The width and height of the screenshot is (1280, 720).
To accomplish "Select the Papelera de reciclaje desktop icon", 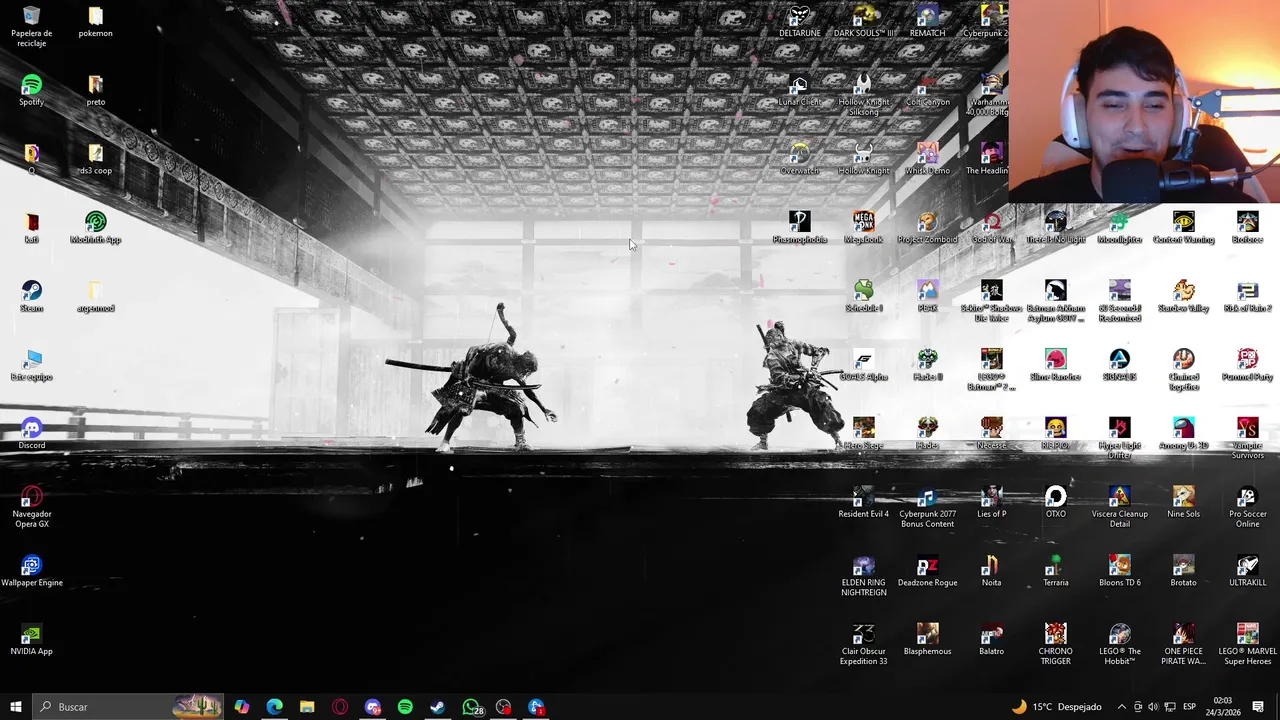I will (x=32, y=27).
